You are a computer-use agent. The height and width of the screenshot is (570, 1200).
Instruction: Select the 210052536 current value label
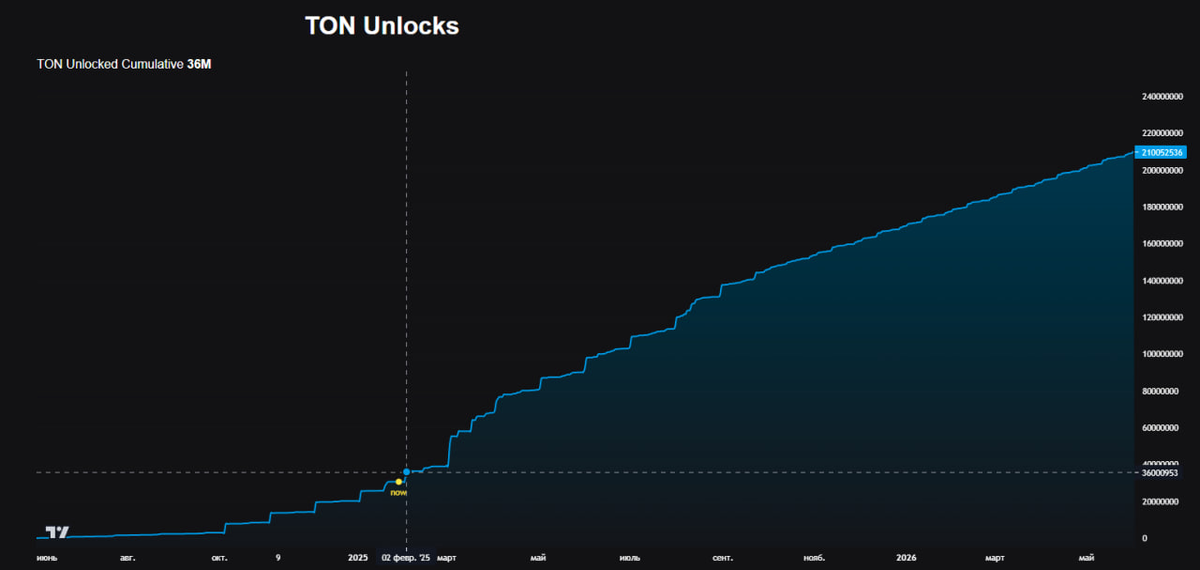tap(1163, 152)
